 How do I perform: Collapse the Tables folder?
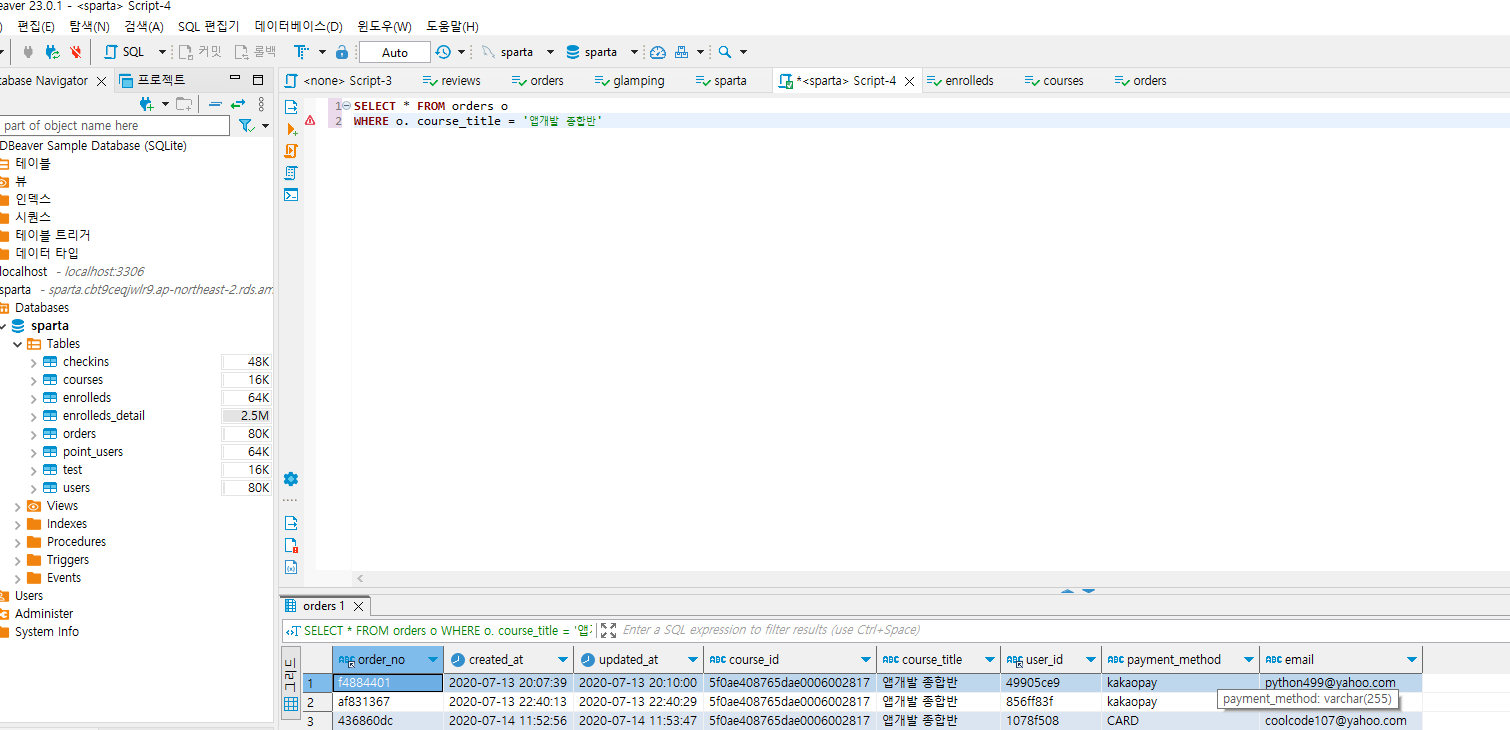17,344
